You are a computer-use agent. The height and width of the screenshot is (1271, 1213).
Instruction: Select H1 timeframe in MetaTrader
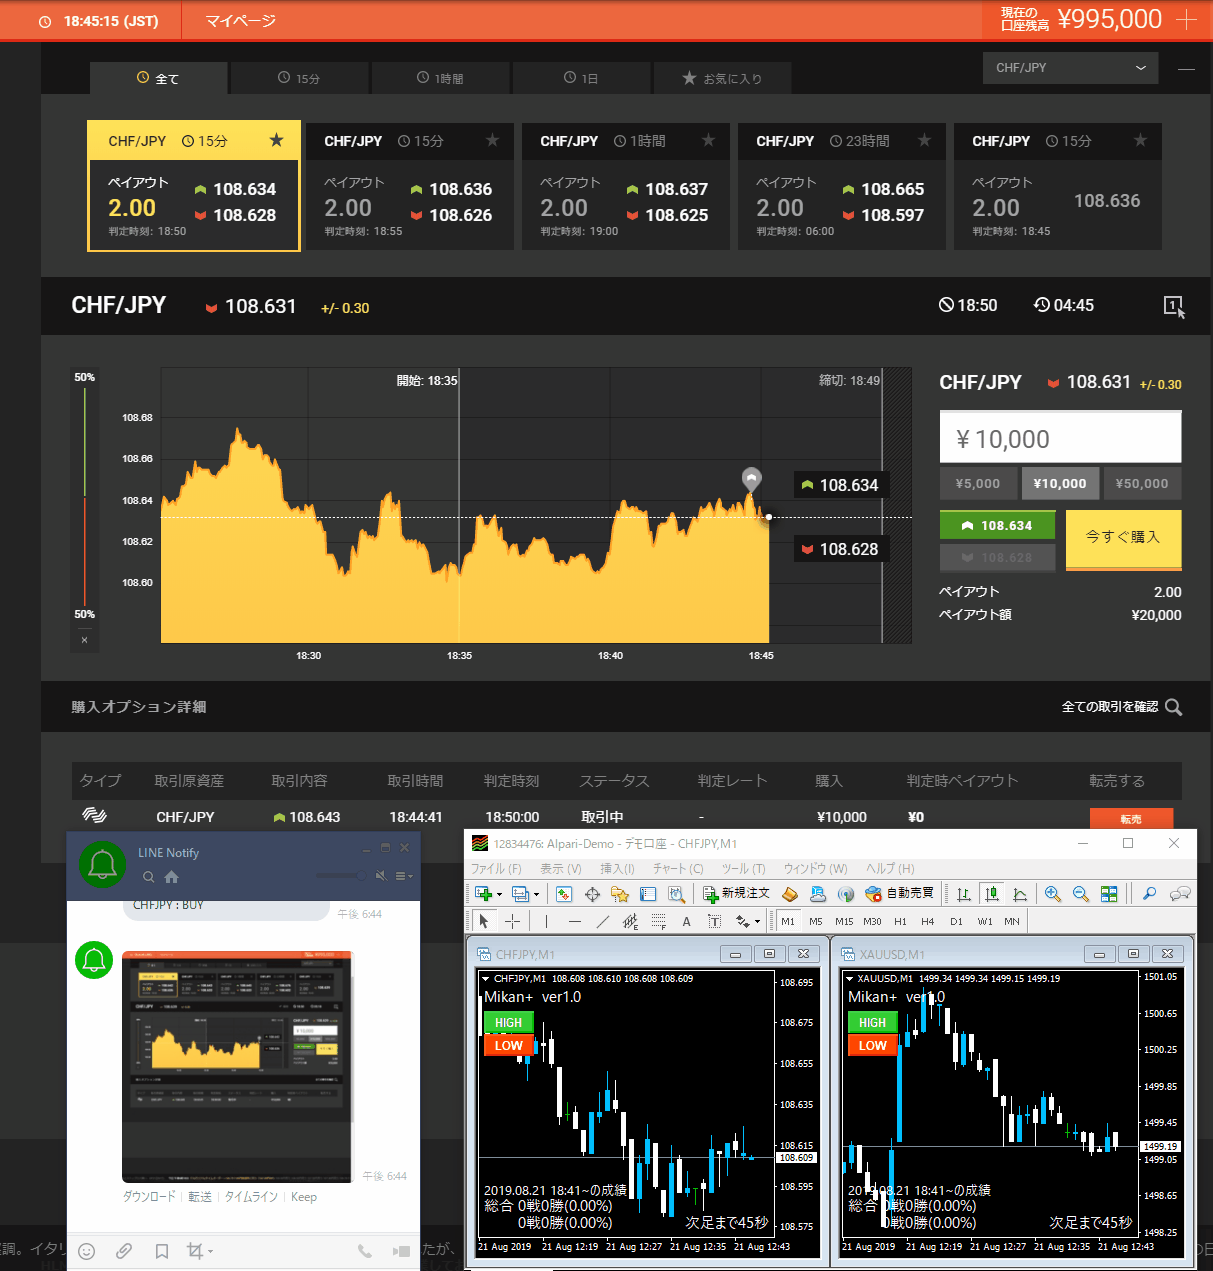click(x=900, y=921)
